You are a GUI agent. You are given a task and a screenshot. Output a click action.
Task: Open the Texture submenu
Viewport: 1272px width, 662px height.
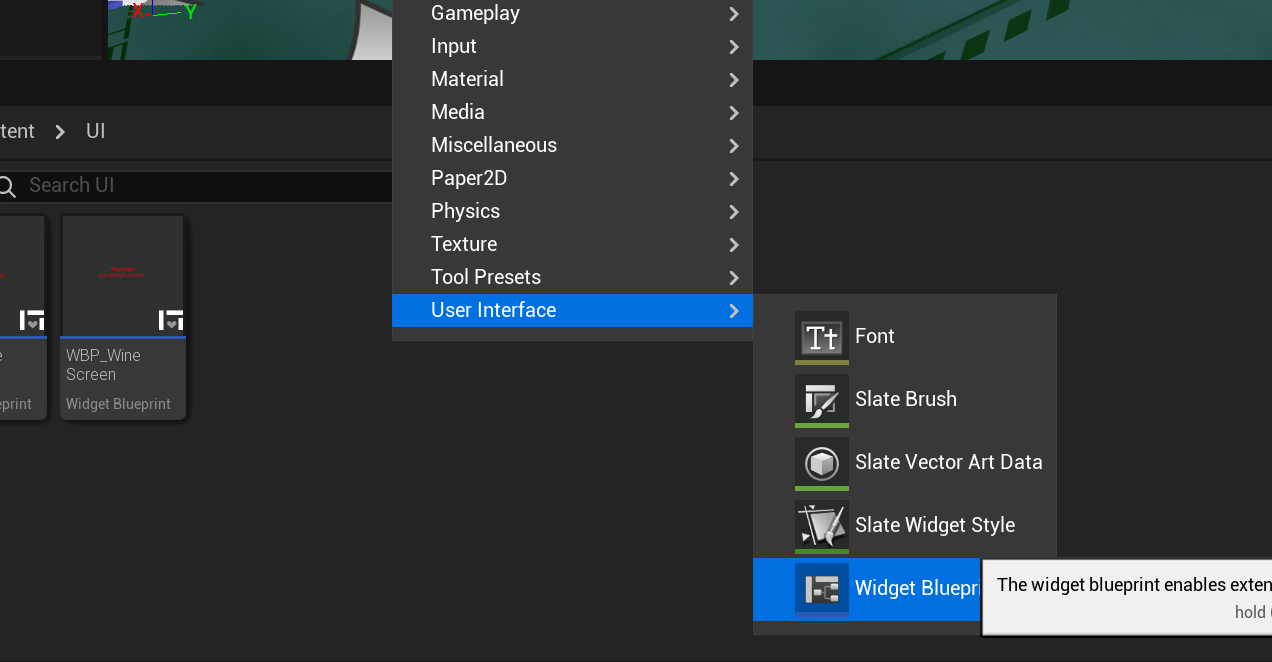coord(572,245)
